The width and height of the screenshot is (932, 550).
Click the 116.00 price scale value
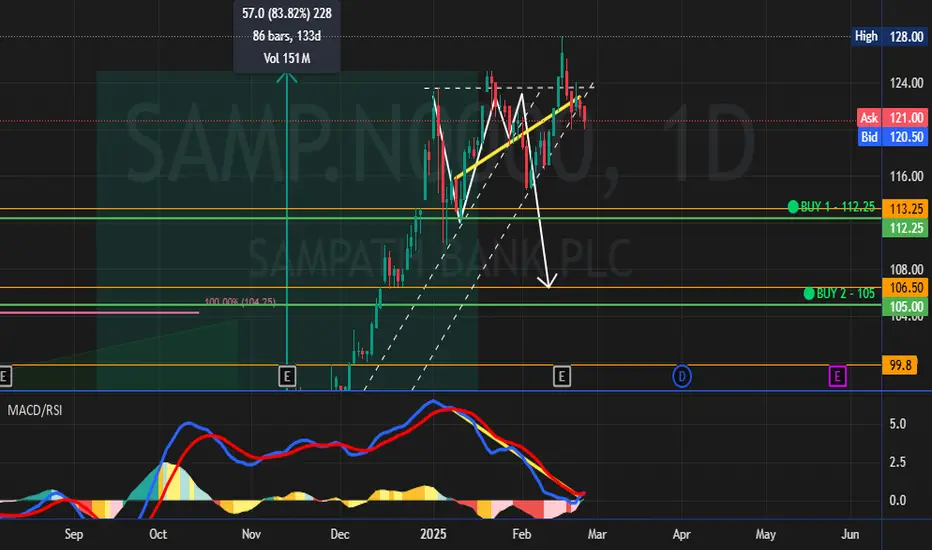click(x=906, y=177)
